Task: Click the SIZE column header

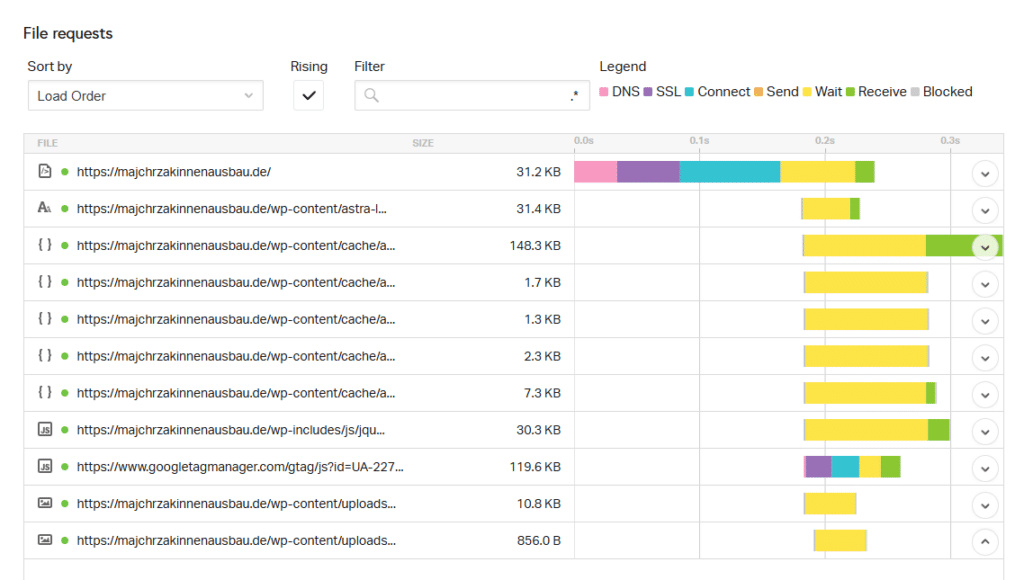Action: (422, 143)
